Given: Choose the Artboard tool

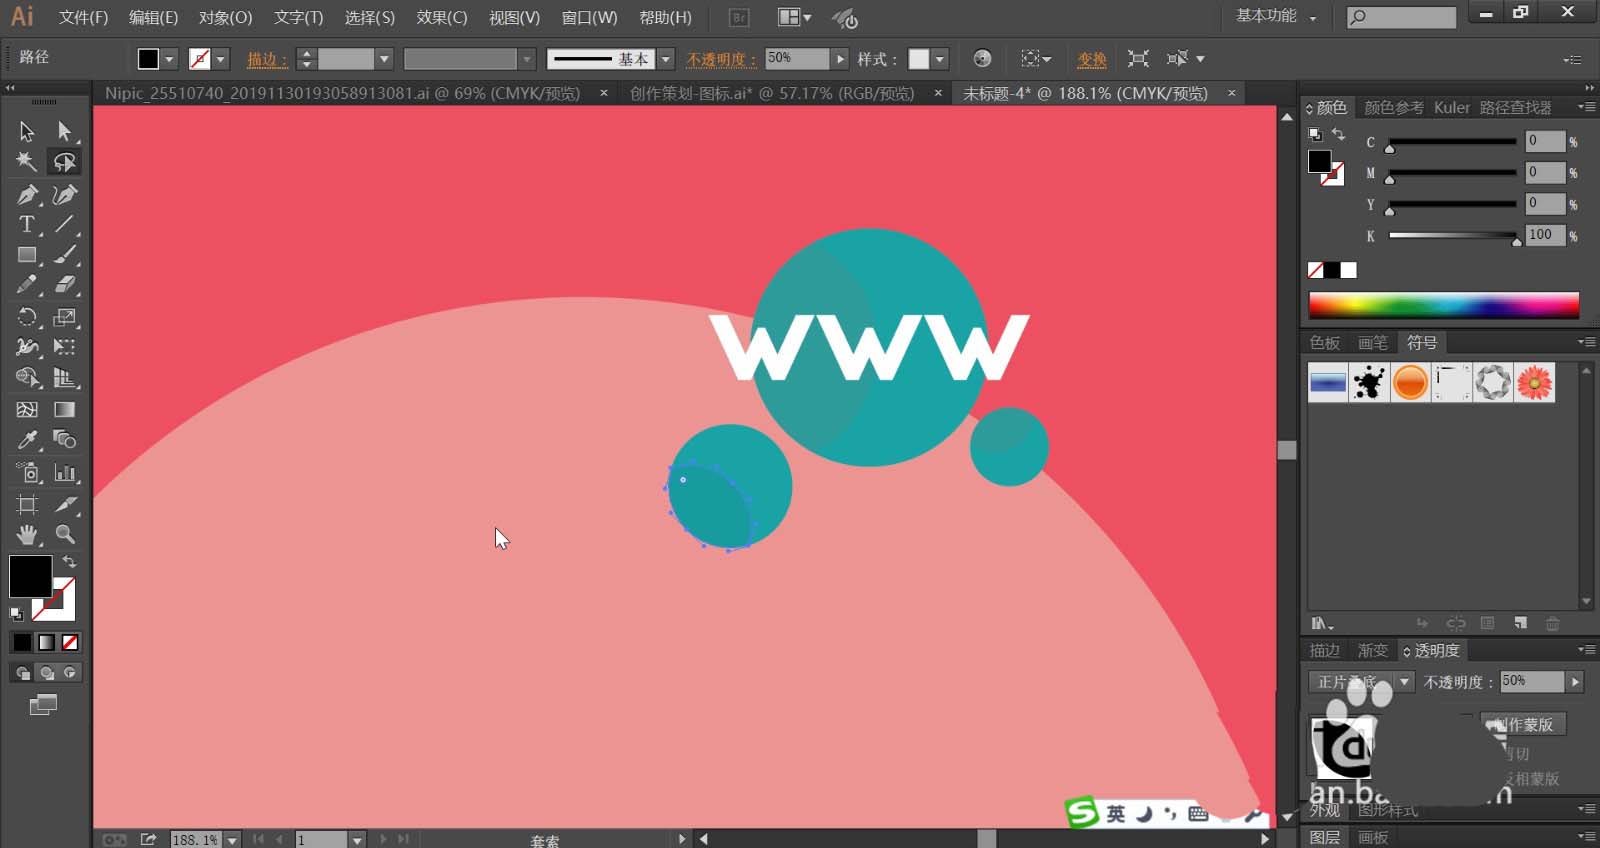Looking at the screenshot, I should (27, 504).
